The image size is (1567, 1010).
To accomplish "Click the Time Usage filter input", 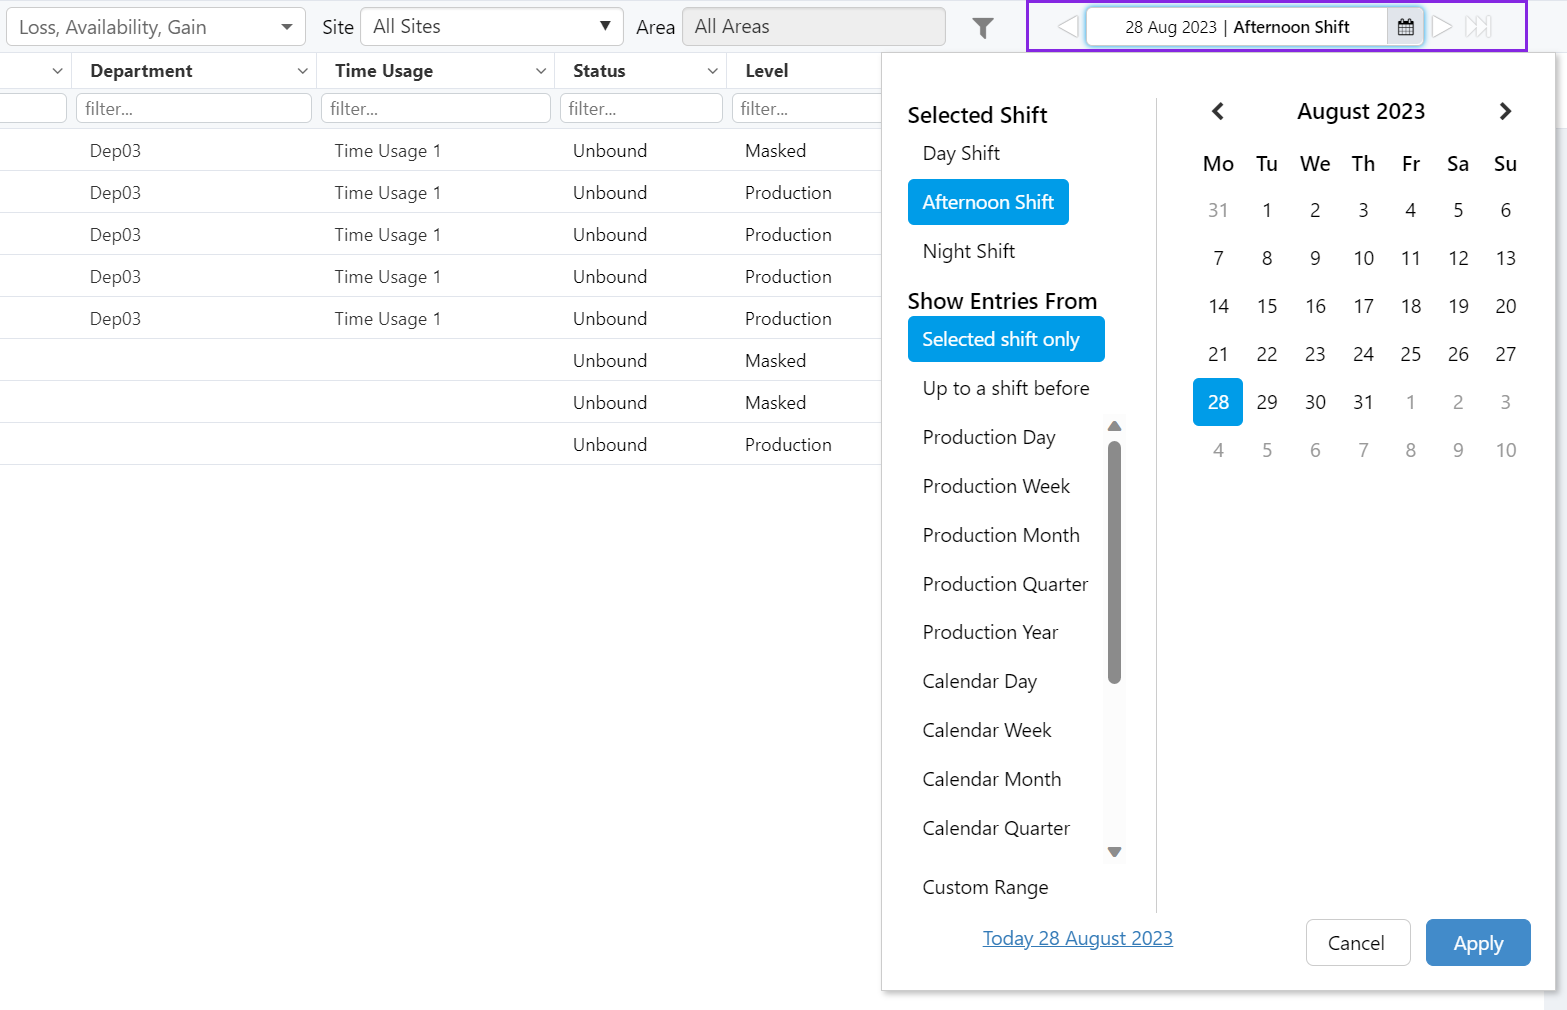I will 435,108.
